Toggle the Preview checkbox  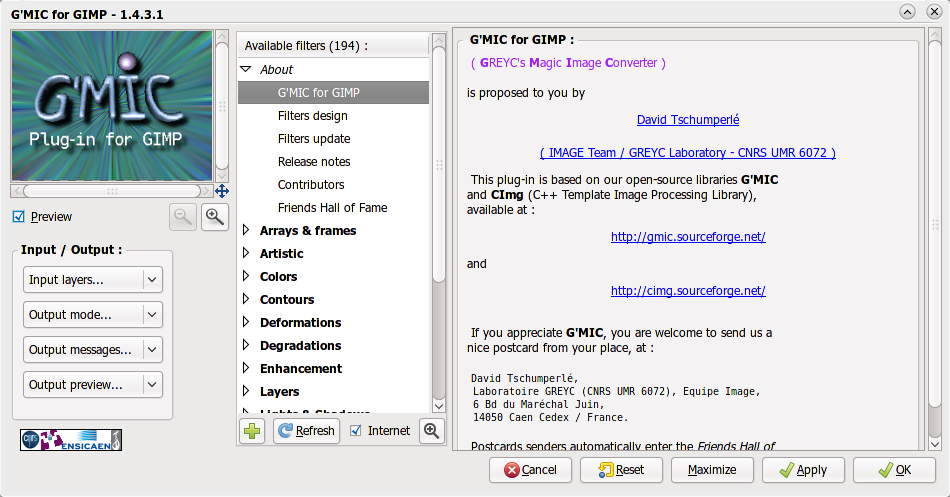(x=19, y=216)
